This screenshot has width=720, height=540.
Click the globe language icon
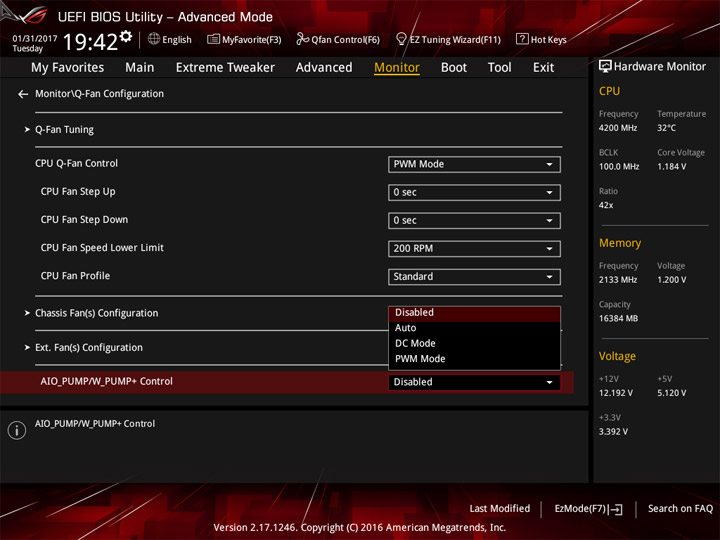coord(154,39)
